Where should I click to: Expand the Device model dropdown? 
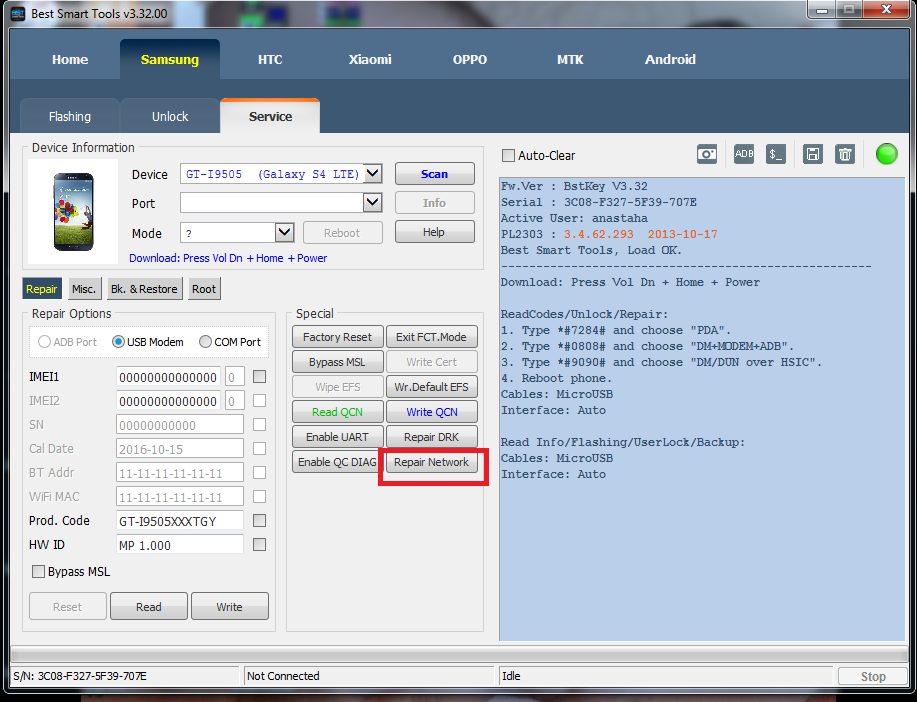point(373,174)
